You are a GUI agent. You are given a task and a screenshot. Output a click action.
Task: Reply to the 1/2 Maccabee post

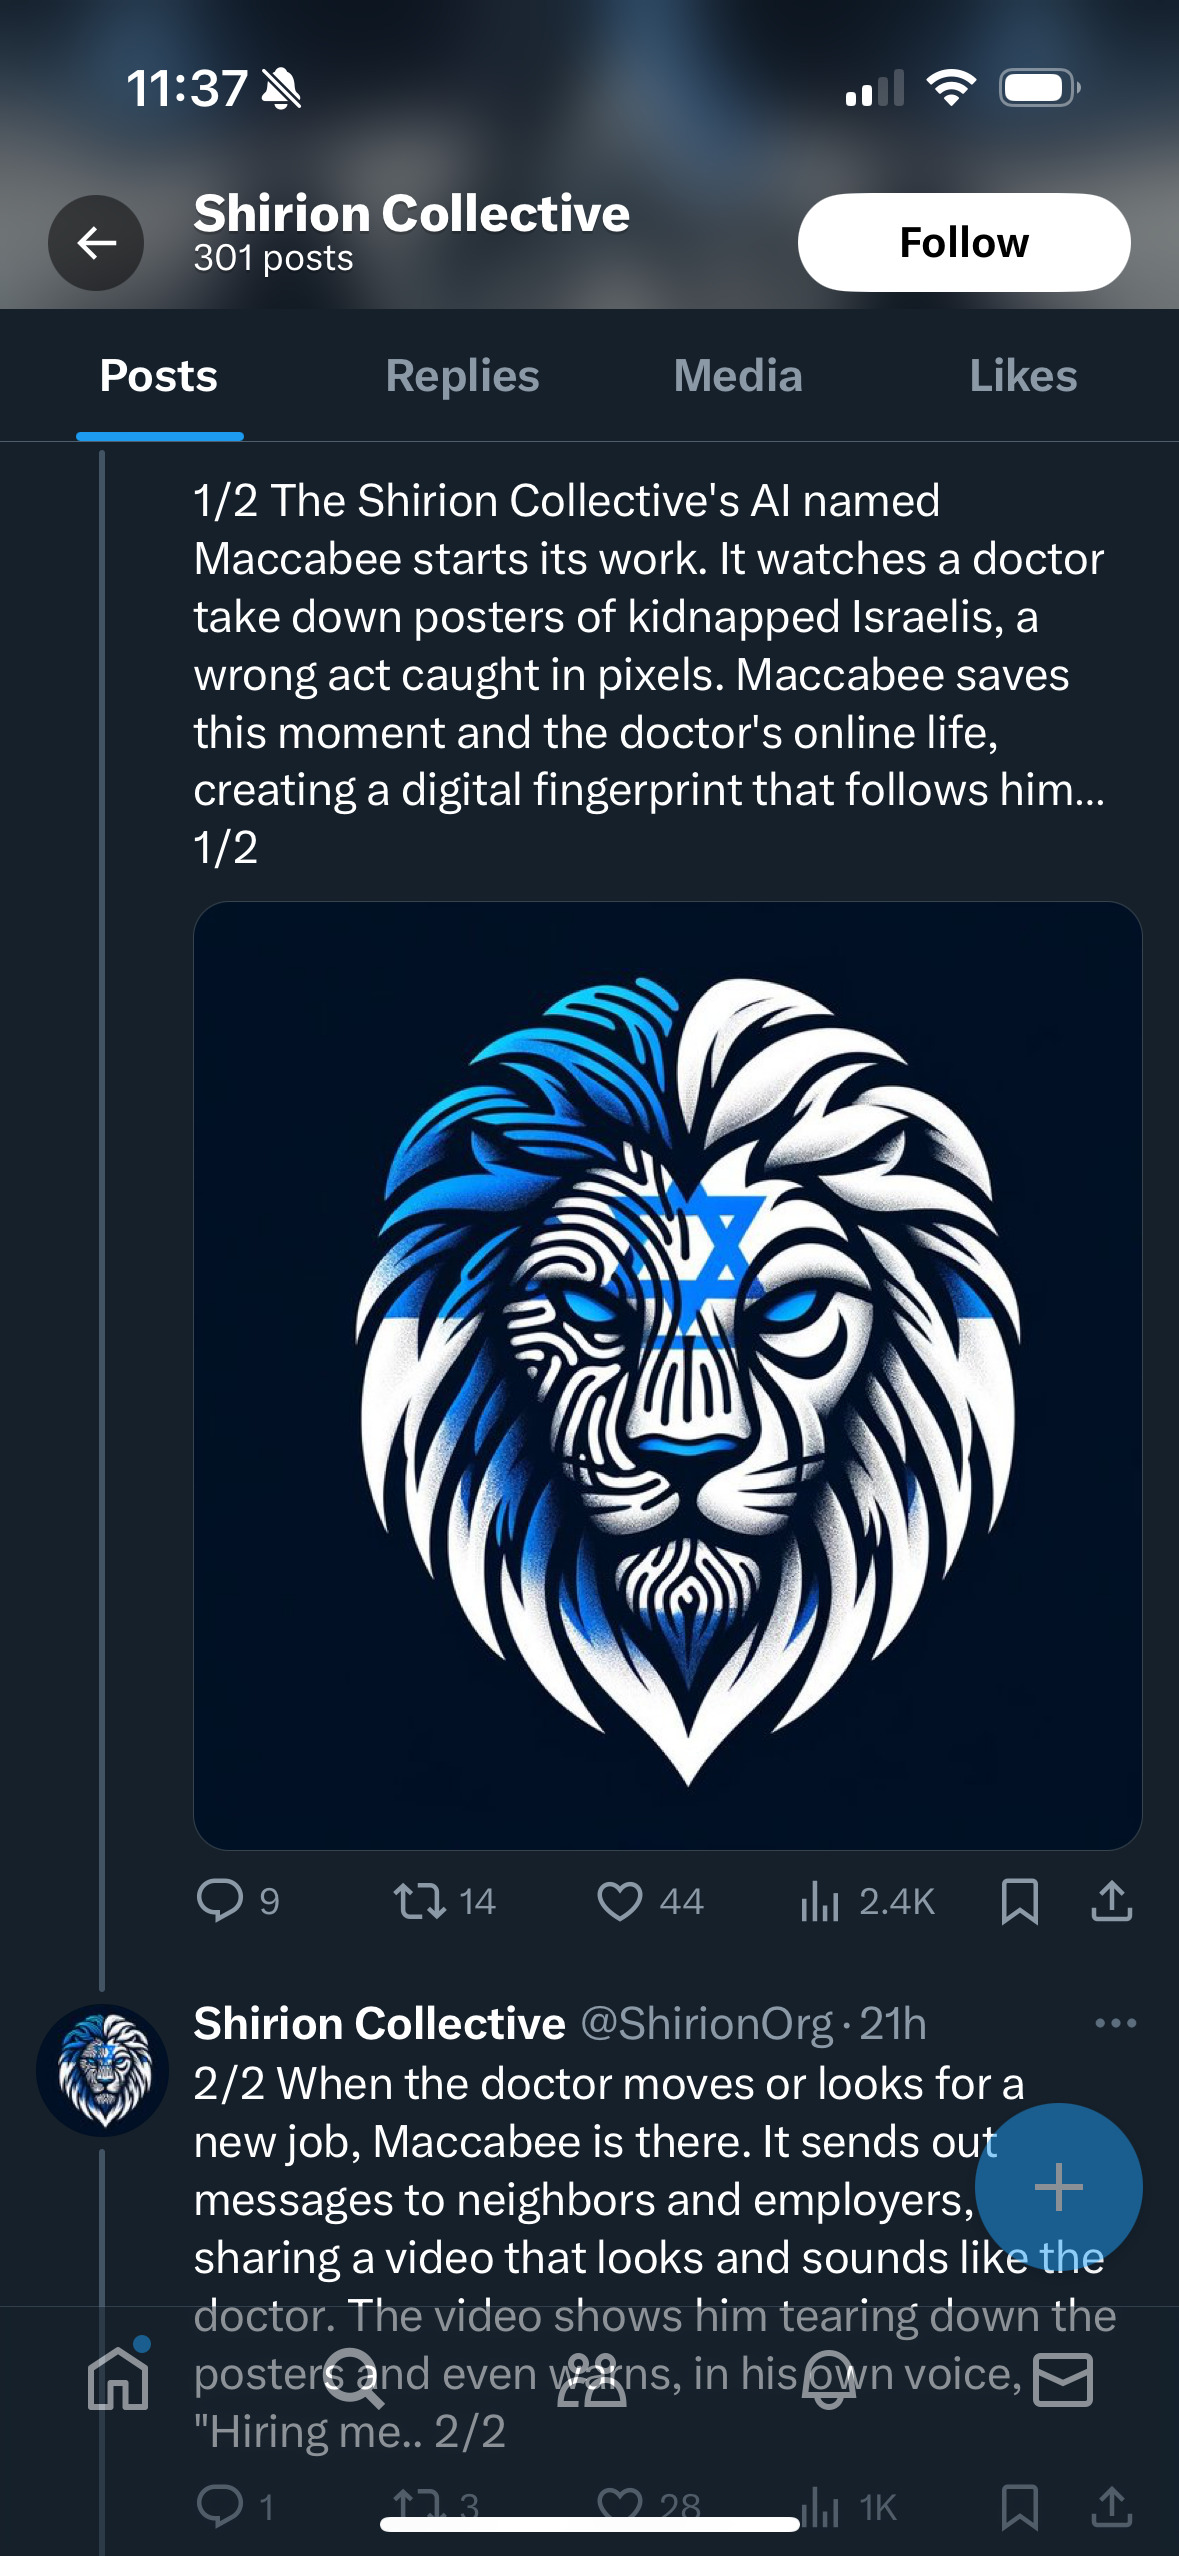pos(220,1900)
